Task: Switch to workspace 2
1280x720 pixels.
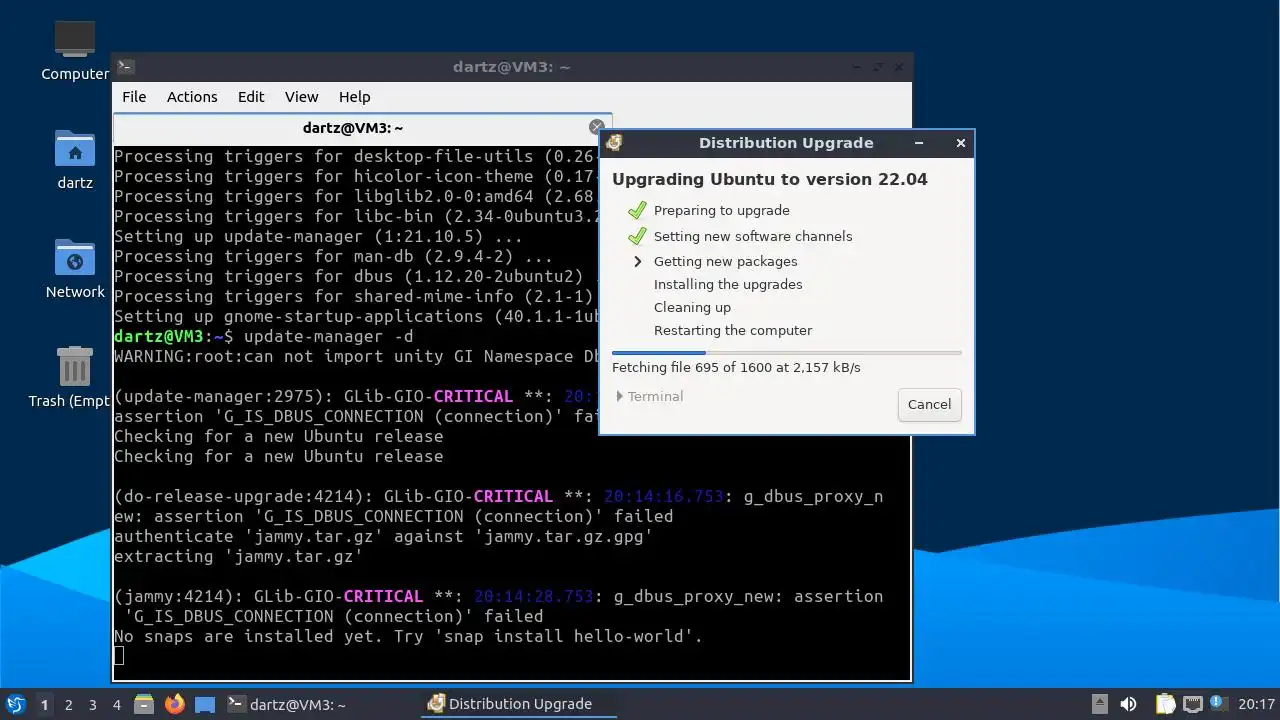Action: point(68,705)
